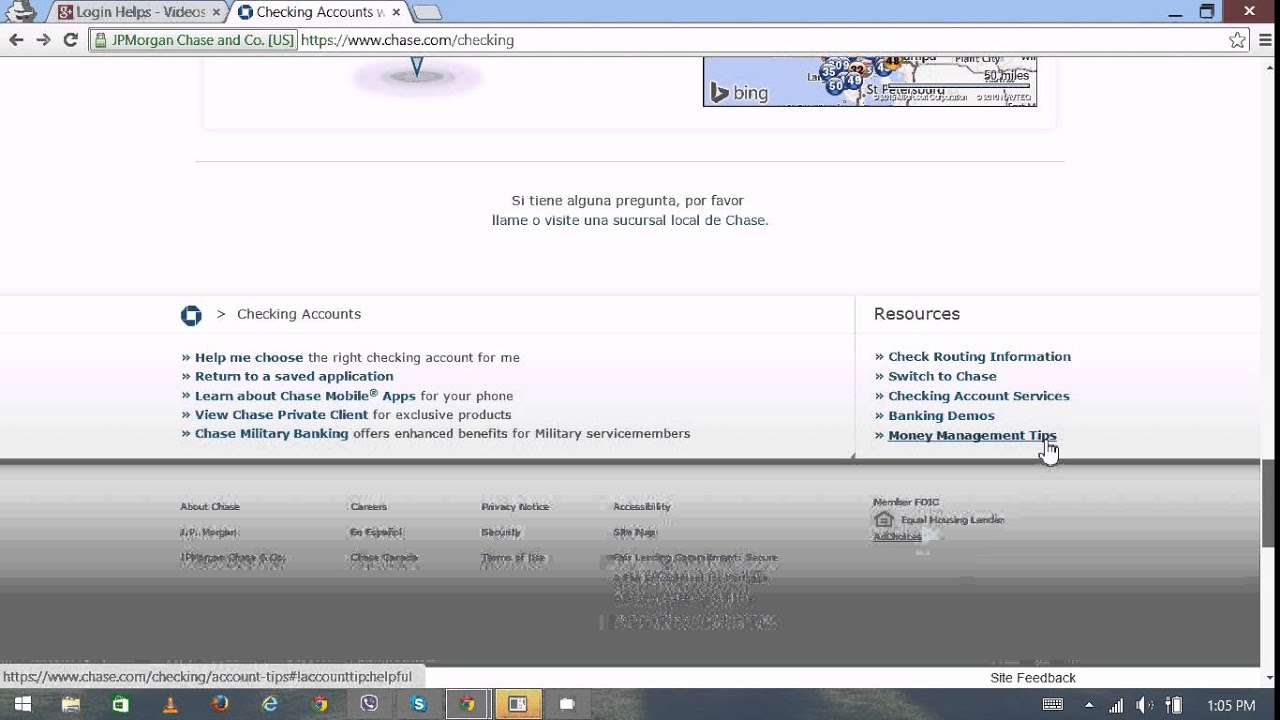Open the first Chrome icon on the taskbar
The width and height of the screenshot is (1280, 720).
click(x=320, y=704)
